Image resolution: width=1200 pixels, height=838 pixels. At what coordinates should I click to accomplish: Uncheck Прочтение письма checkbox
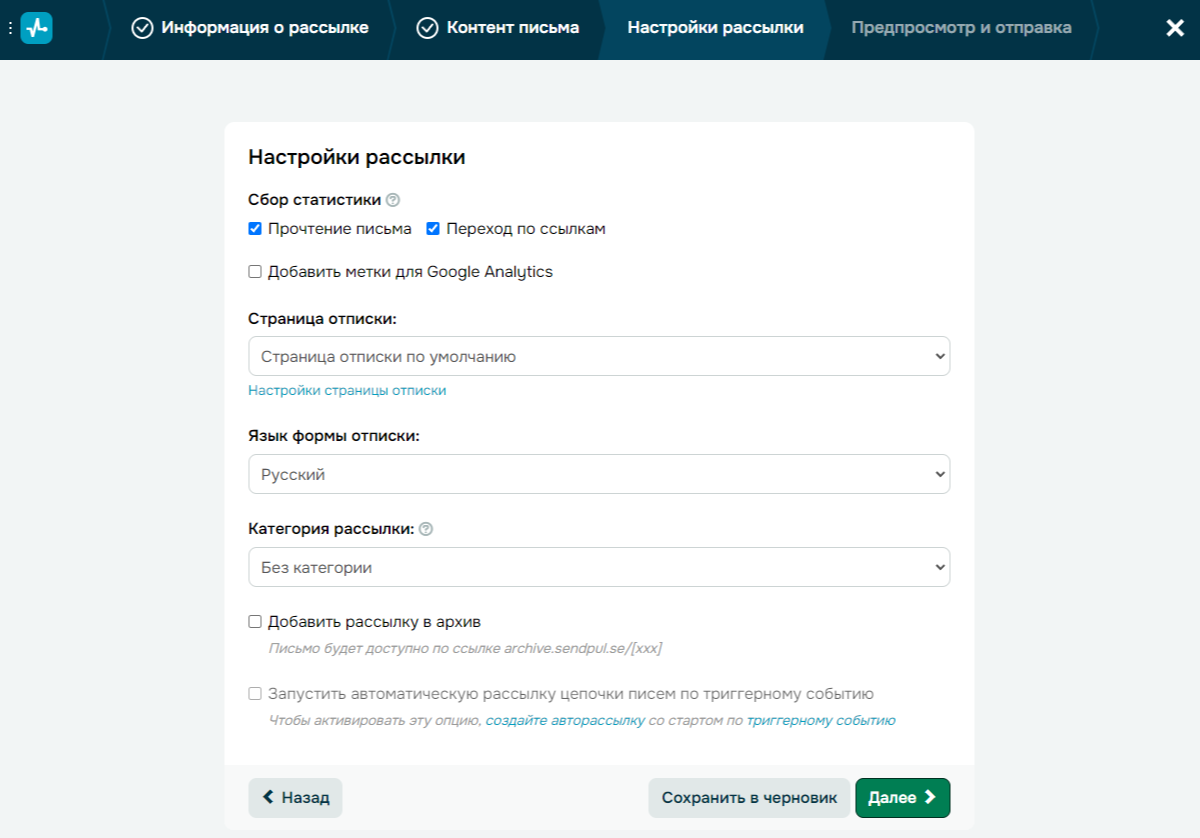tap(255, 229)
